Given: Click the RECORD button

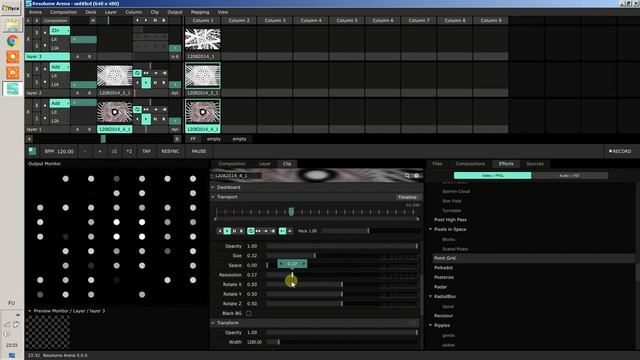Looking at the screenshot, I should [620, 151].
